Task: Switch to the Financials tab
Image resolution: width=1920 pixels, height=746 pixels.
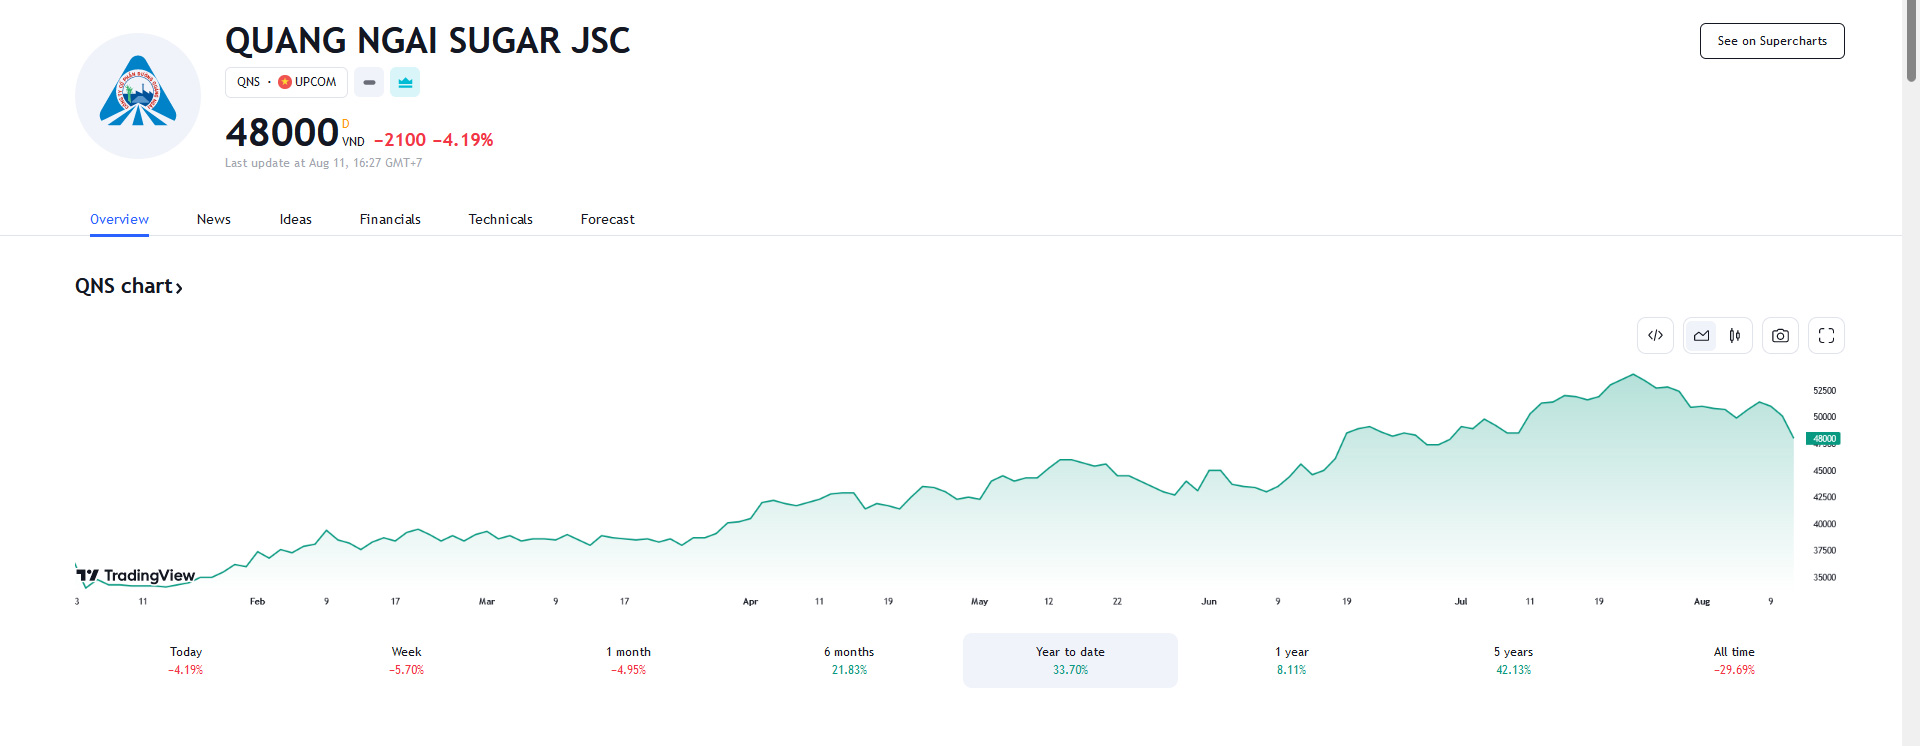Action: point(390,219)
